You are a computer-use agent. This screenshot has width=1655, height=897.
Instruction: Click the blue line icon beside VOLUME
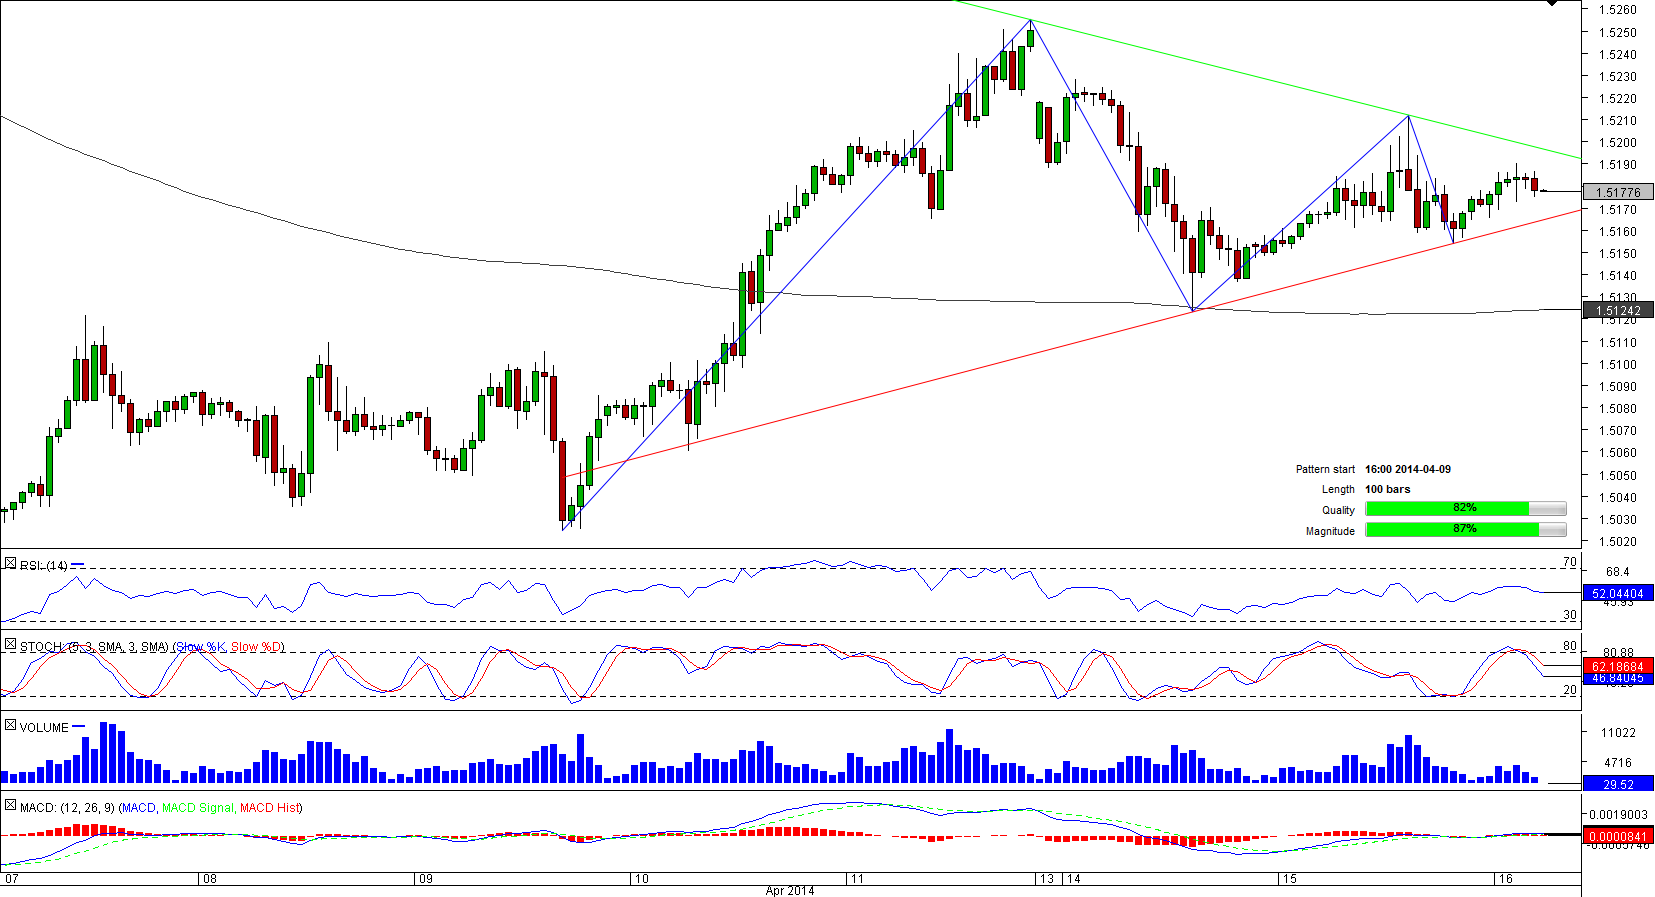click(79, 727)
